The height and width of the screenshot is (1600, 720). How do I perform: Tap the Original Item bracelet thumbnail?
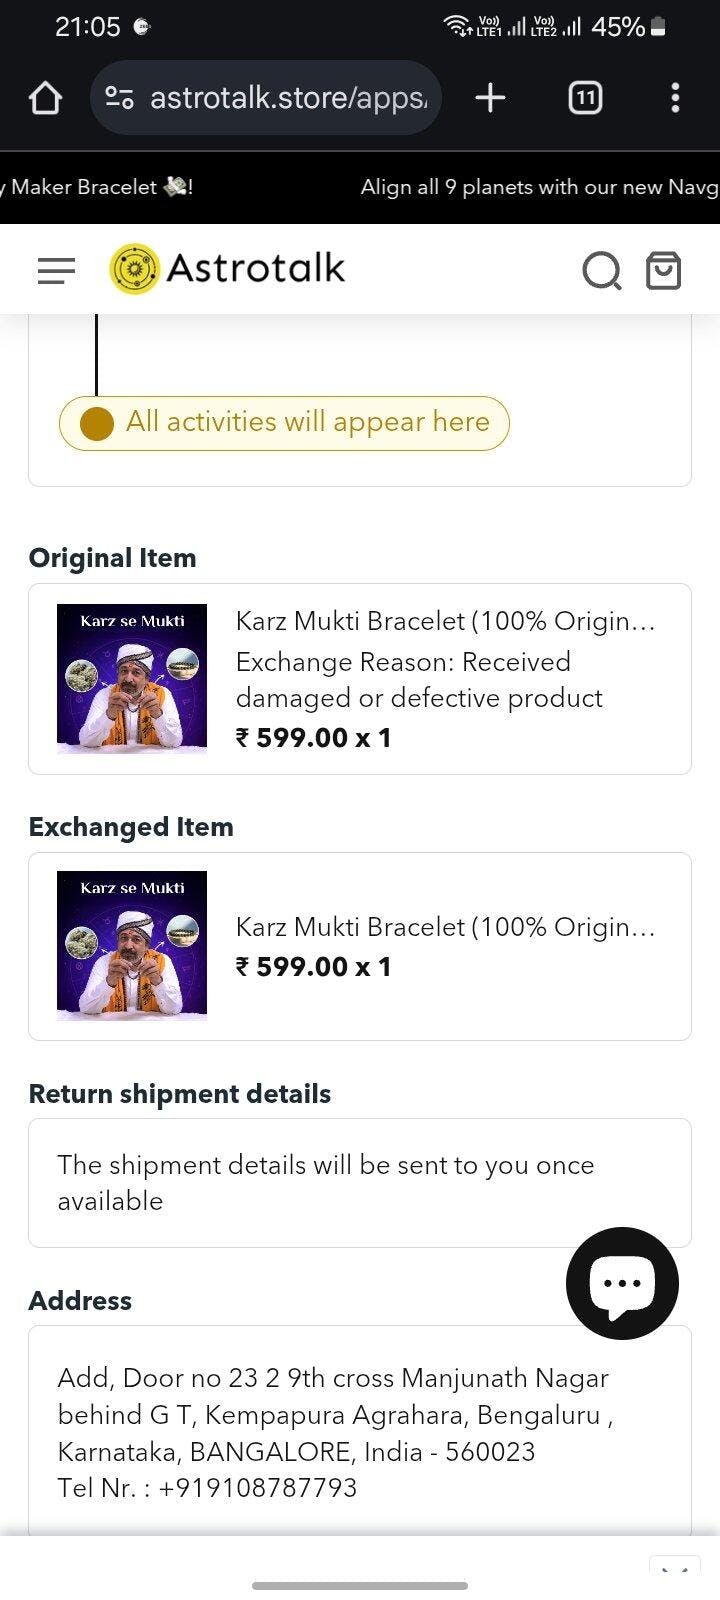click(x=132, y=678)
